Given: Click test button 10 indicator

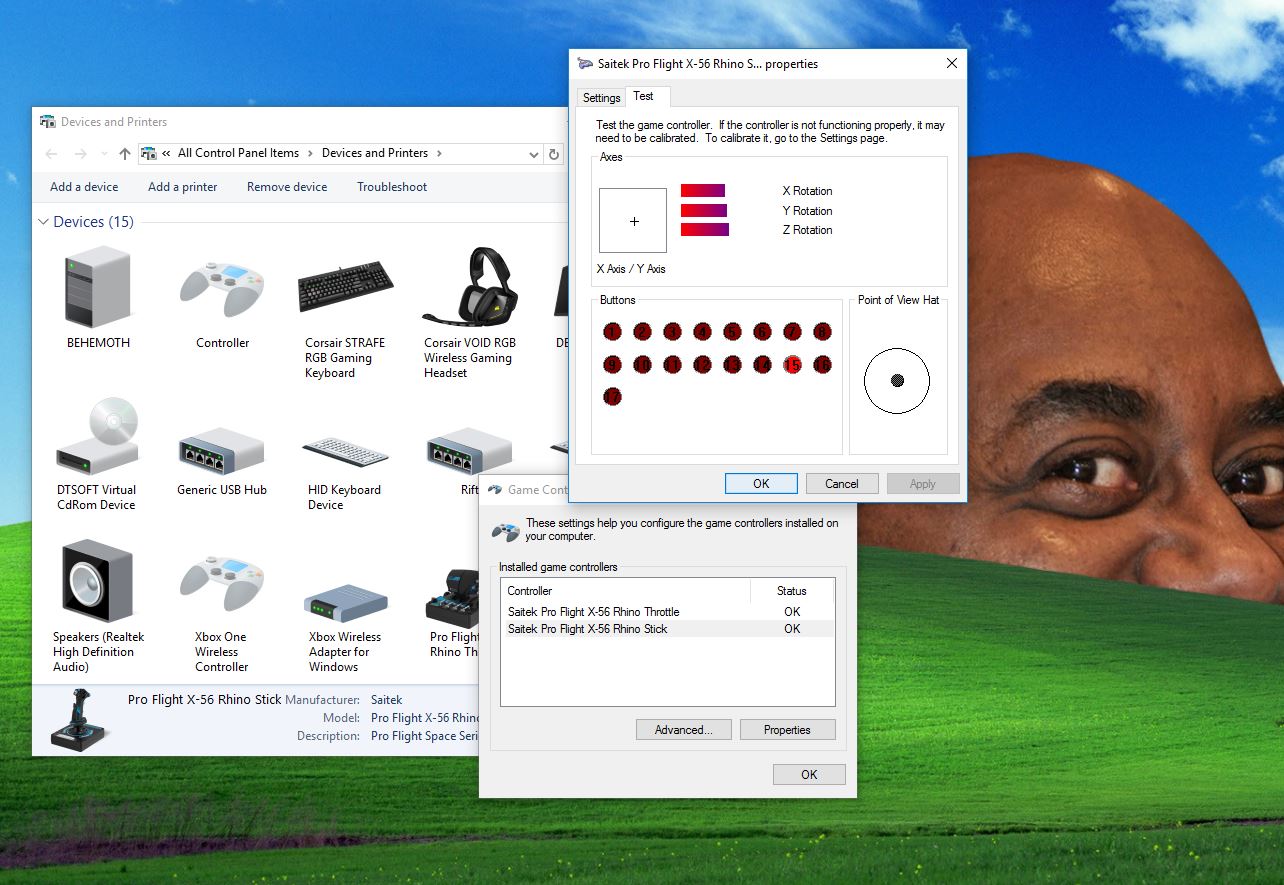Looking at the screenshot, I should tap(642, 365).
